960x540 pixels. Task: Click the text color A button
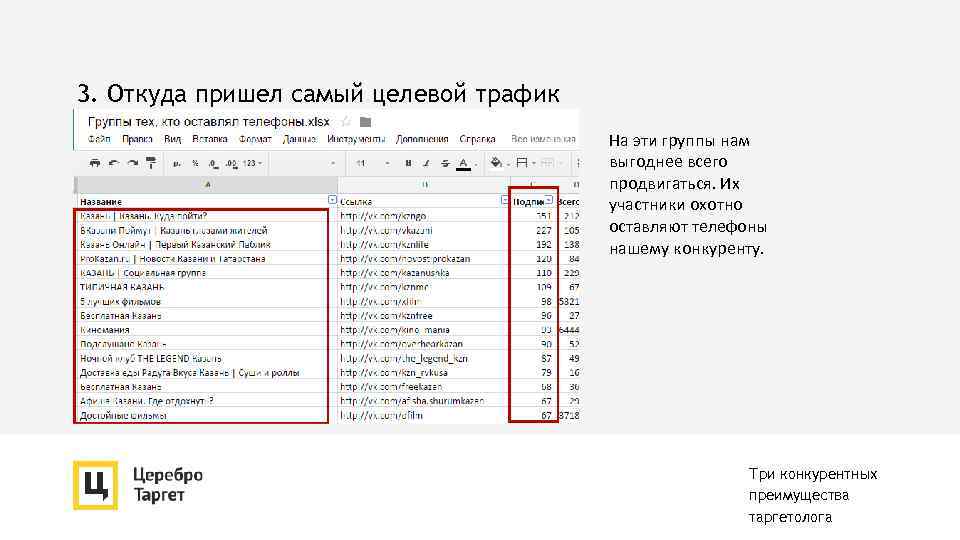pyautogui.click(x=463, y=163)
